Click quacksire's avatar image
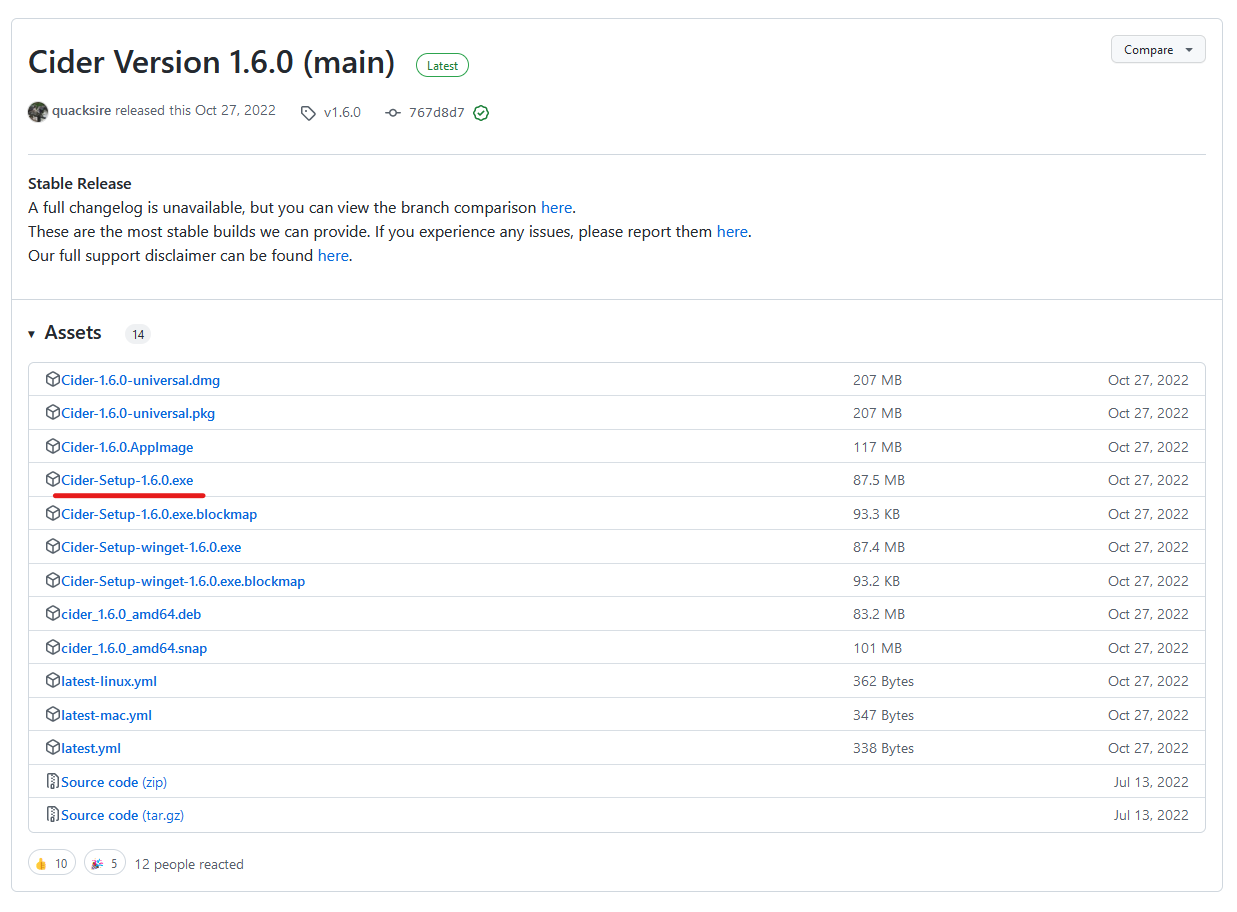This screenshot has height=912, width=1237. tap(38, 112)
